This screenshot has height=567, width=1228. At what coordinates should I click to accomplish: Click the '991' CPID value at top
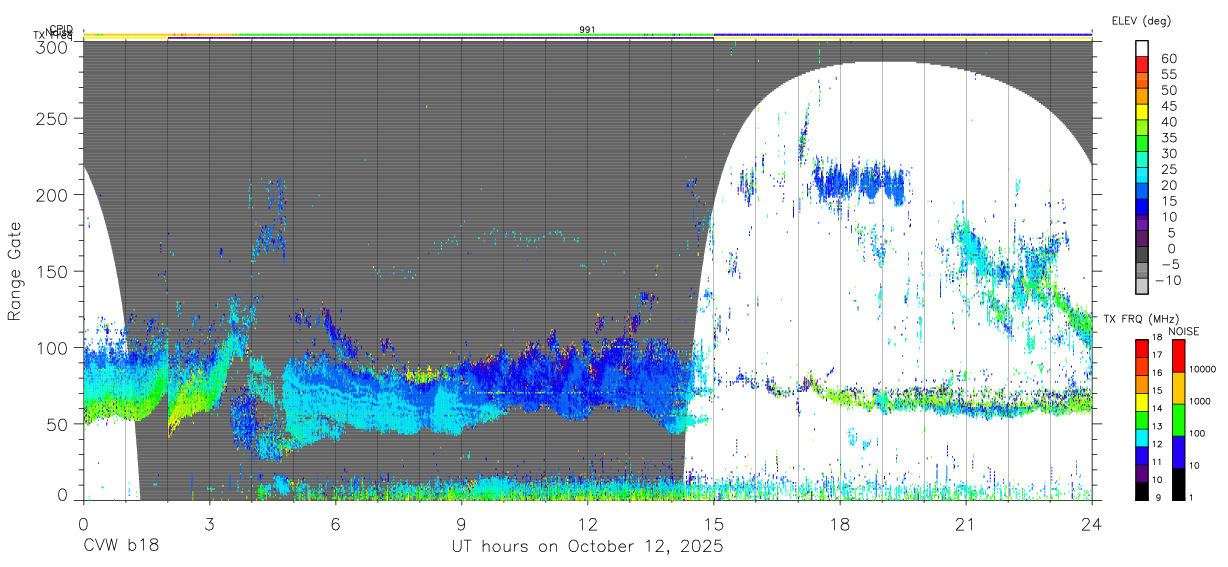click(587, 29)
